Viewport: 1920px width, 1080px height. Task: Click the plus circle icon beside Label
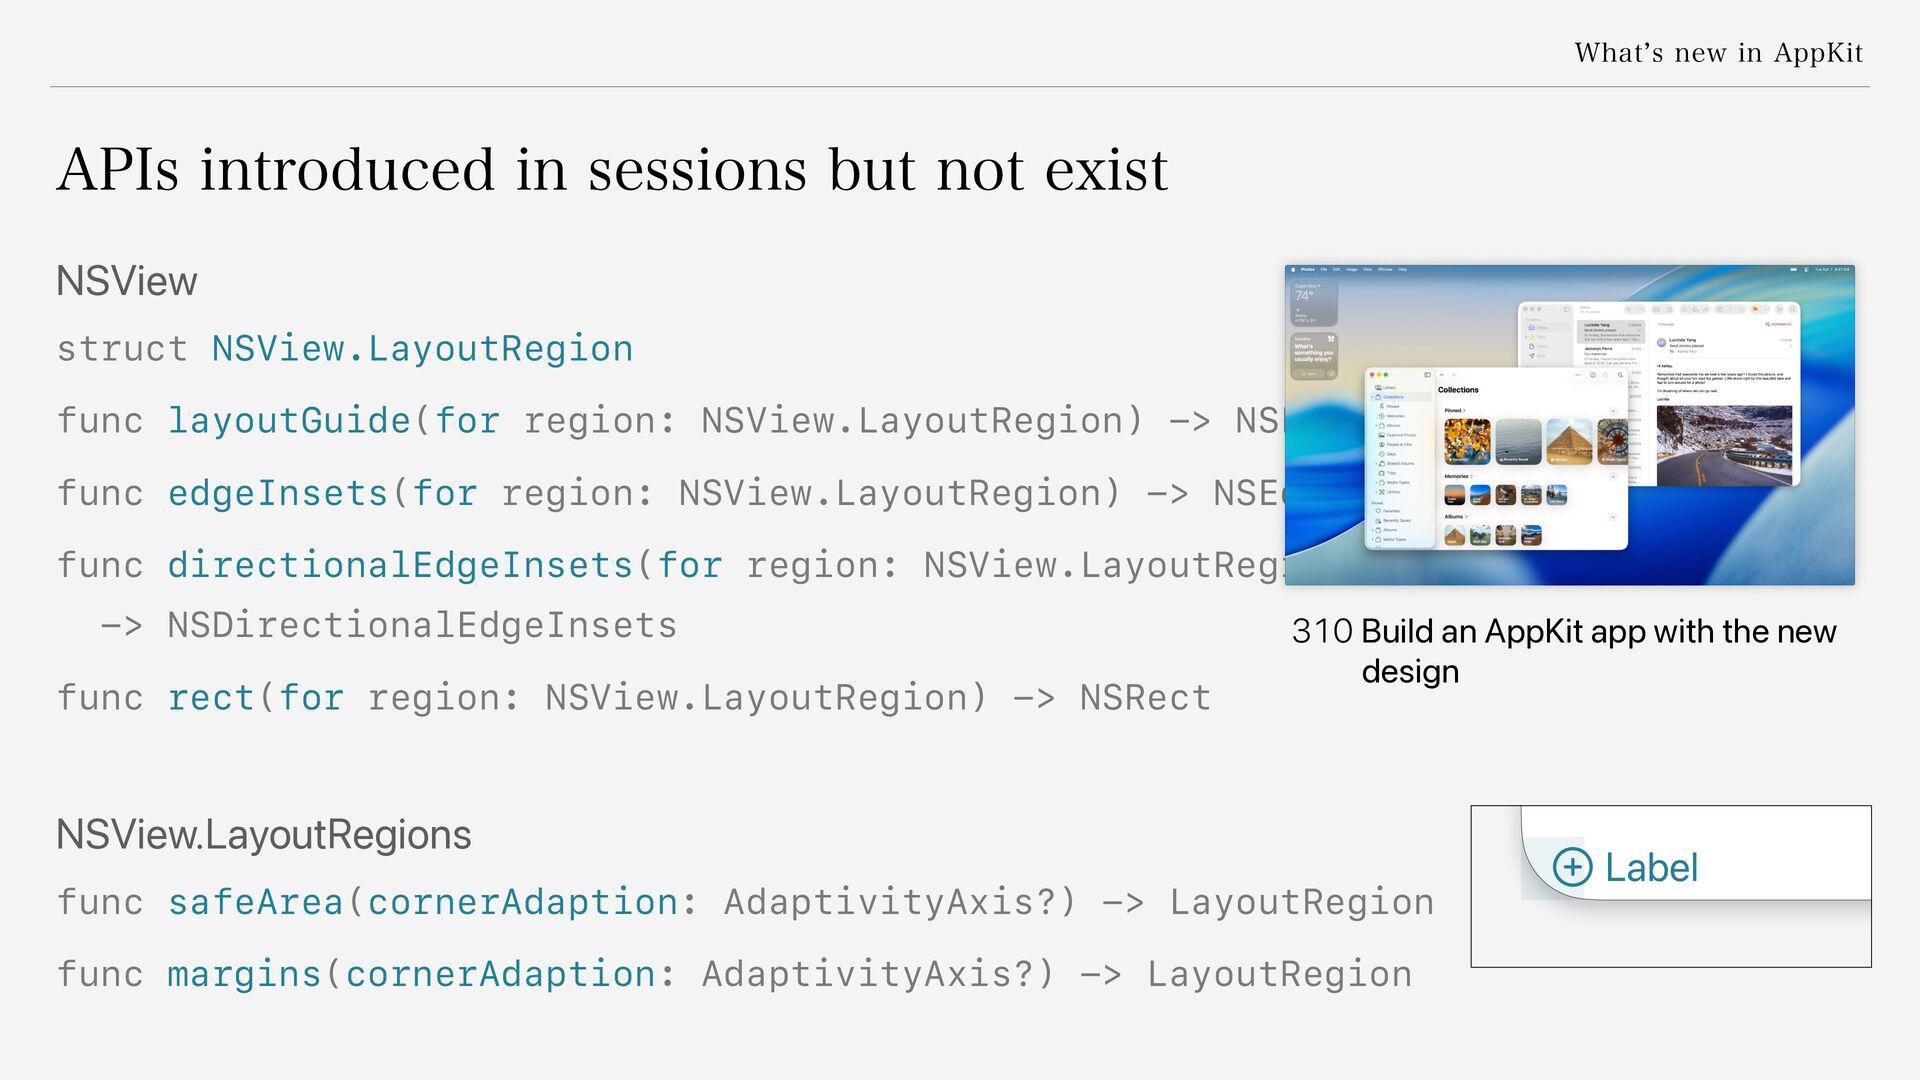coord(1572,867)
